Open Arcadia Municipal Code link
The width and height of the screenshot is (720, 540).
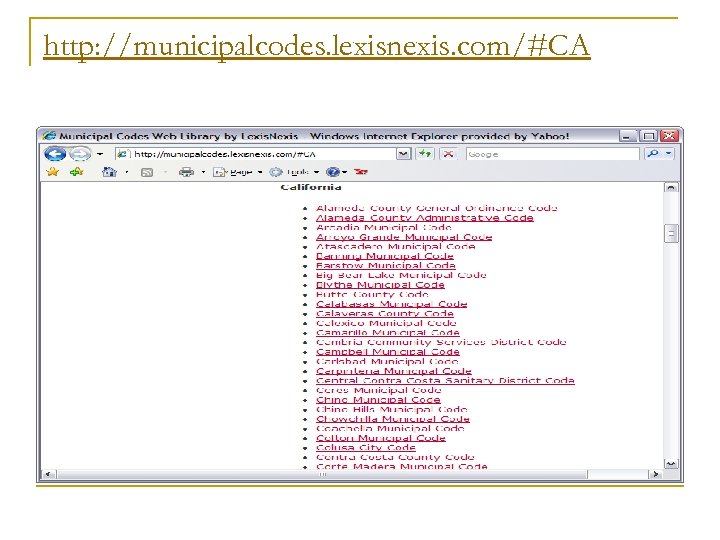click(384, 227)
